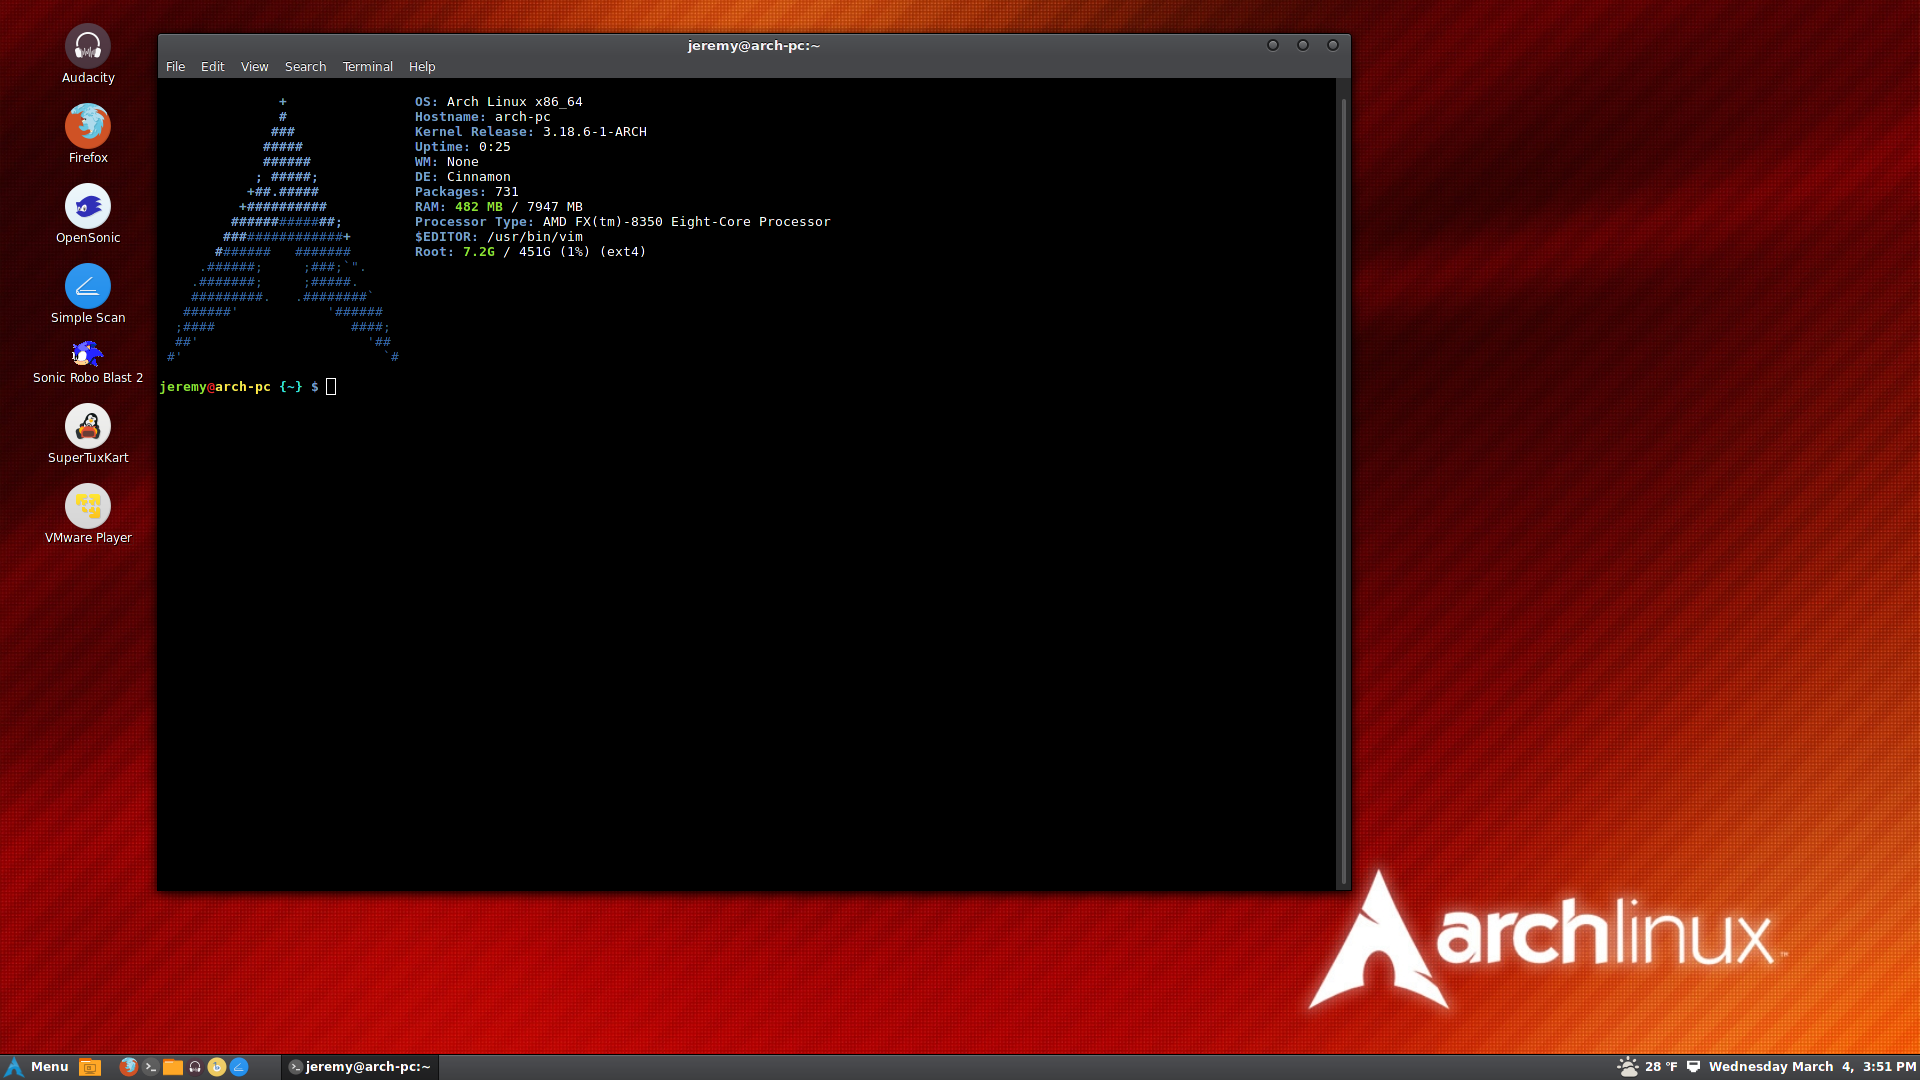
Task: Click the 'Packages: 731' output line
Action: point(467,192)
